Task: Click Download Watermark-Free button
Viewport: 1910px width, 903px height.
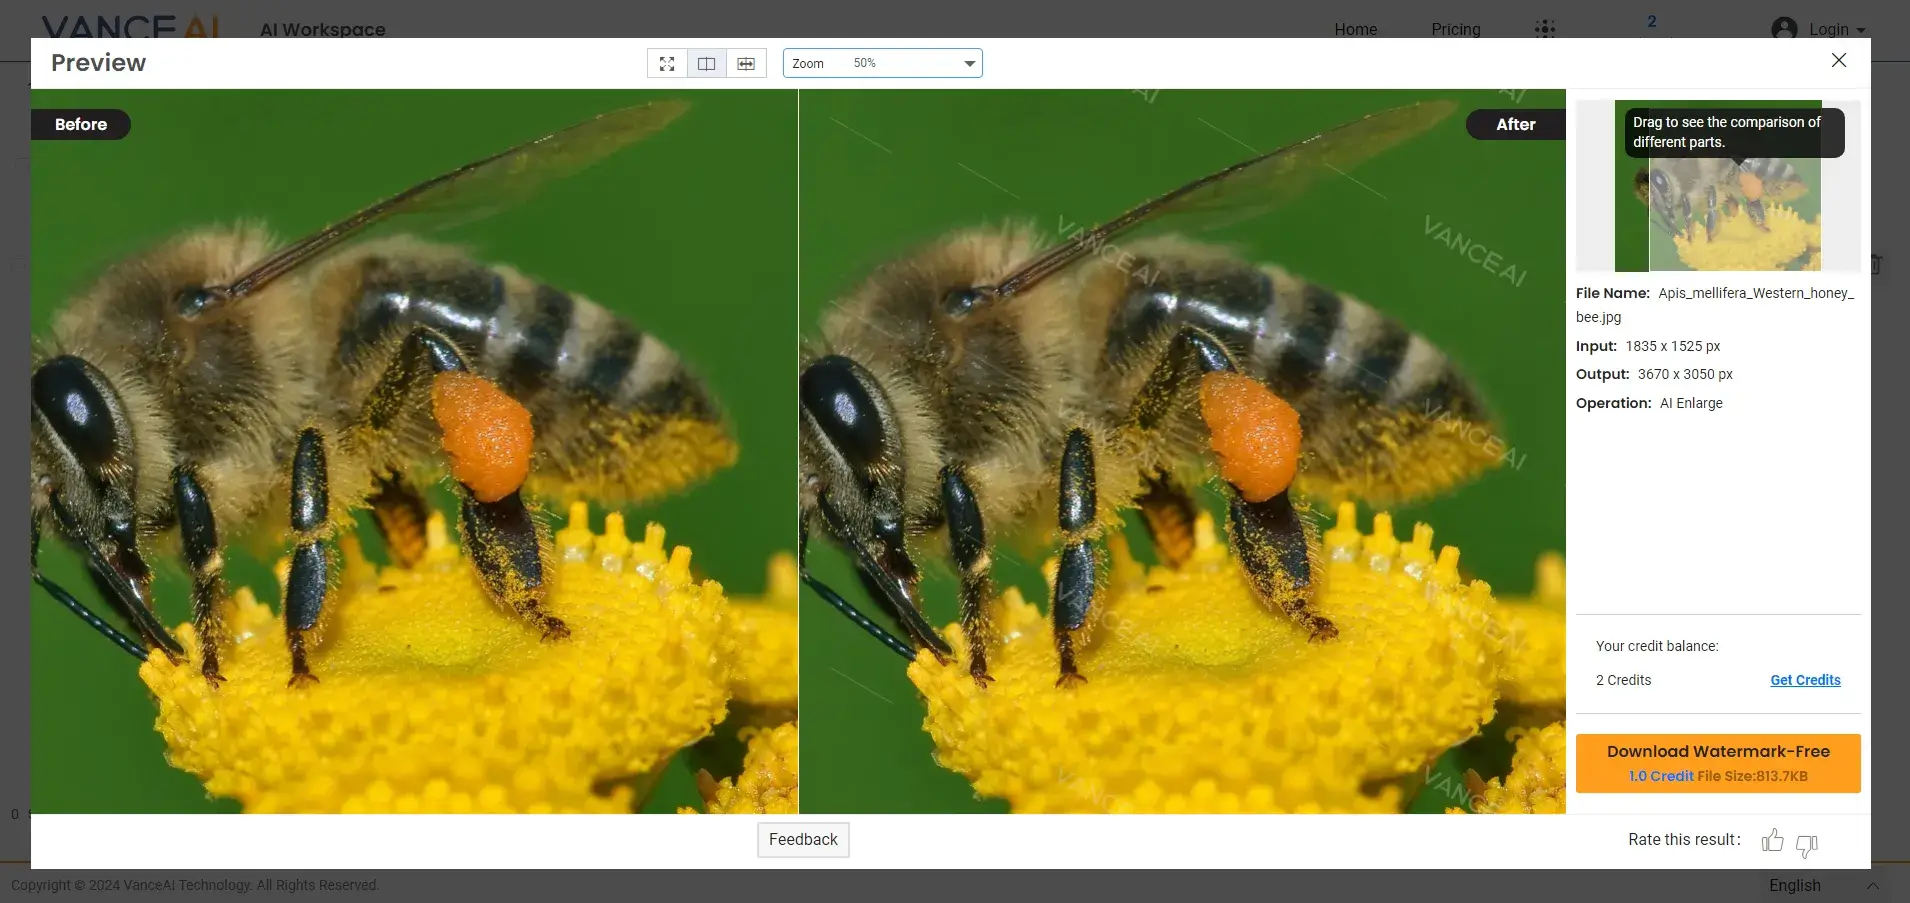Action: coord(1718,763)
